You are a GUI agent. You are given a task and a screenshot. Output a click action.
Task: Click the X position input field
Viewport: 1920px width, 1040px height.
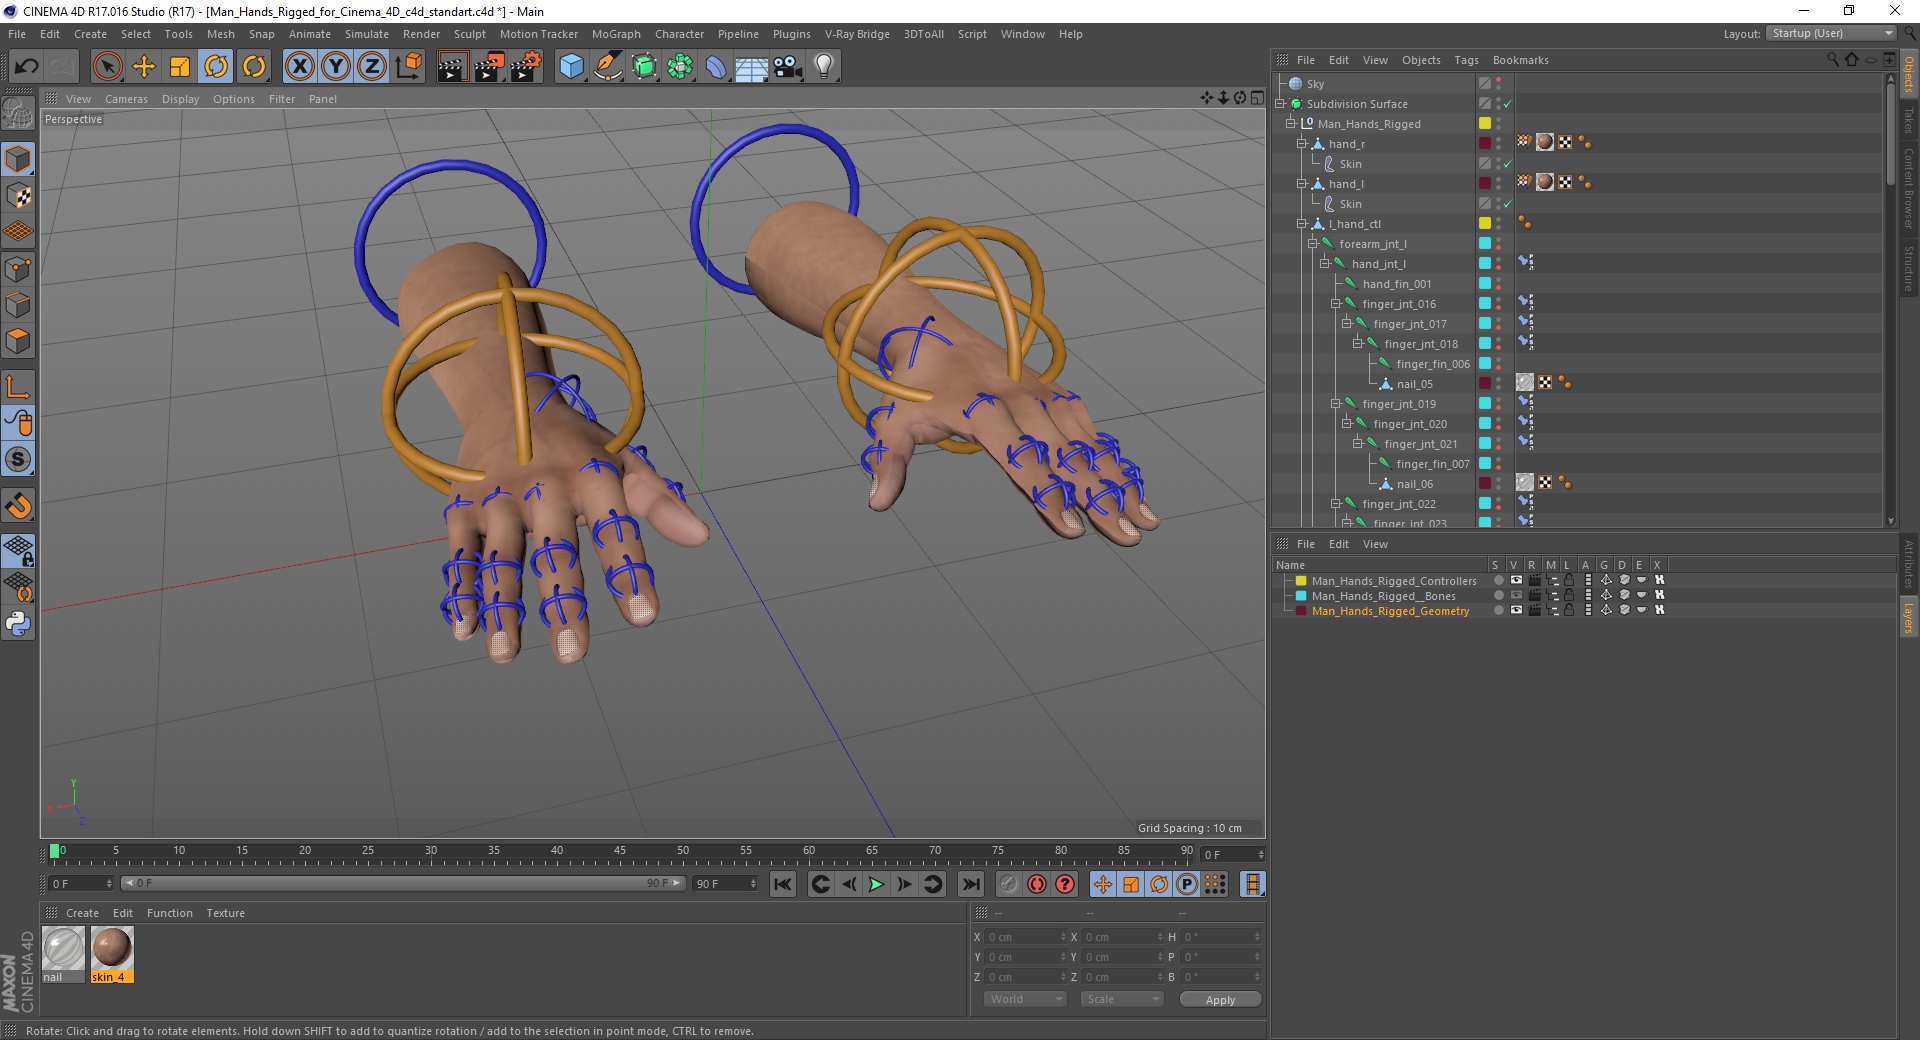click(x=1027, y=937)
